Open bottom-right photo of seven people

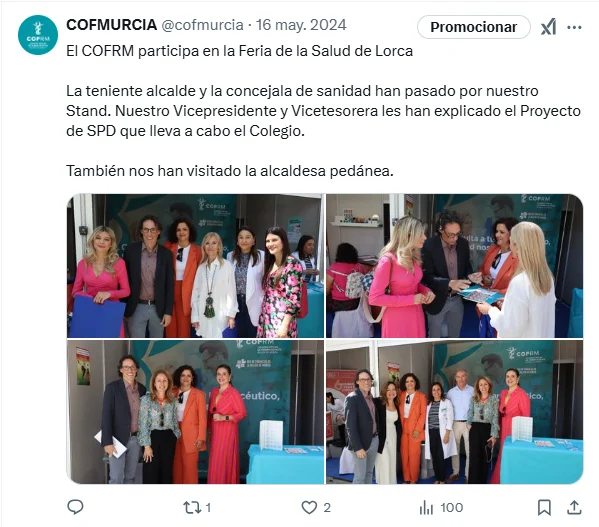(x=455, y=412)
